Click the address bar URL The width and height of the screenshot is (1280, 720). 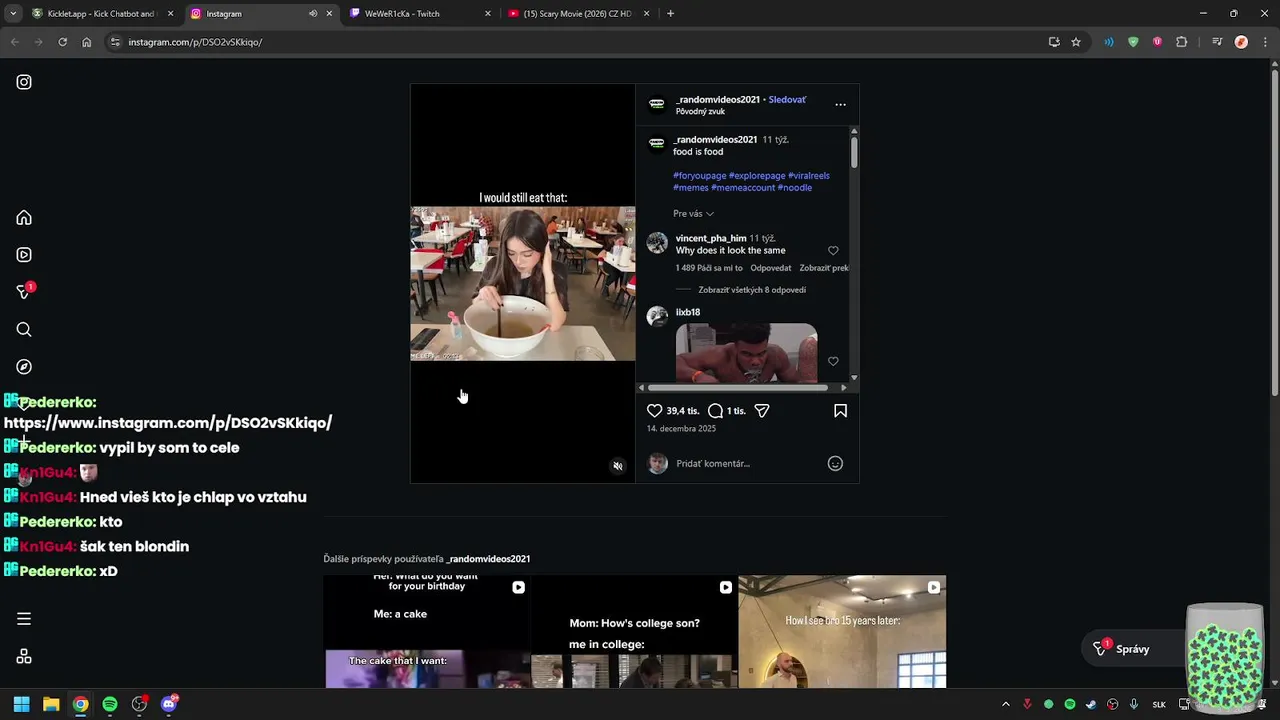(x=195, y=42)
